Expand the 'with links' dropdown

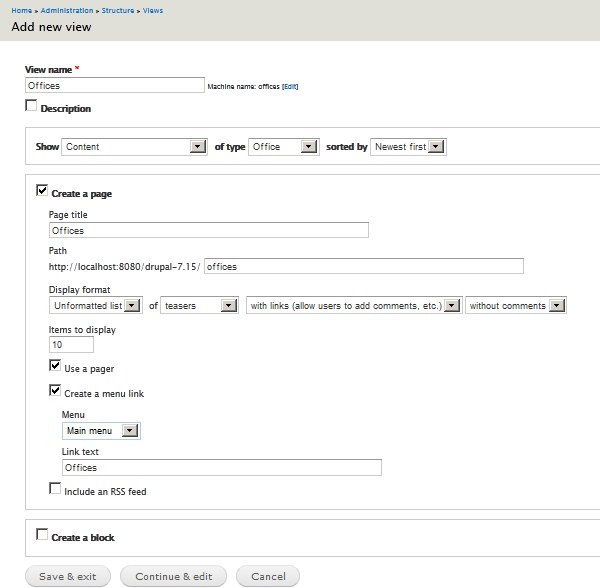tap(354, 306)
